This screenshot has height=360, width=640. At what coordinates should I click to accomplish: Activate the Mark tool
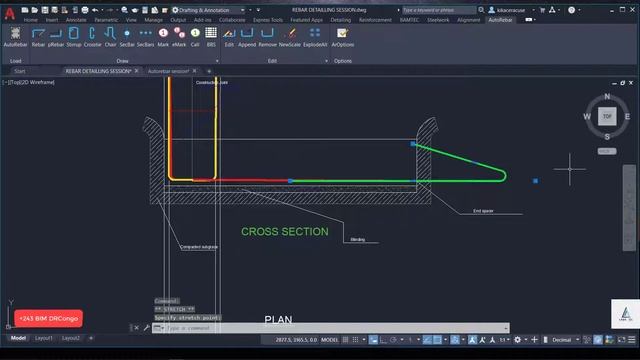pyautogui.click(x=163, y=37)
